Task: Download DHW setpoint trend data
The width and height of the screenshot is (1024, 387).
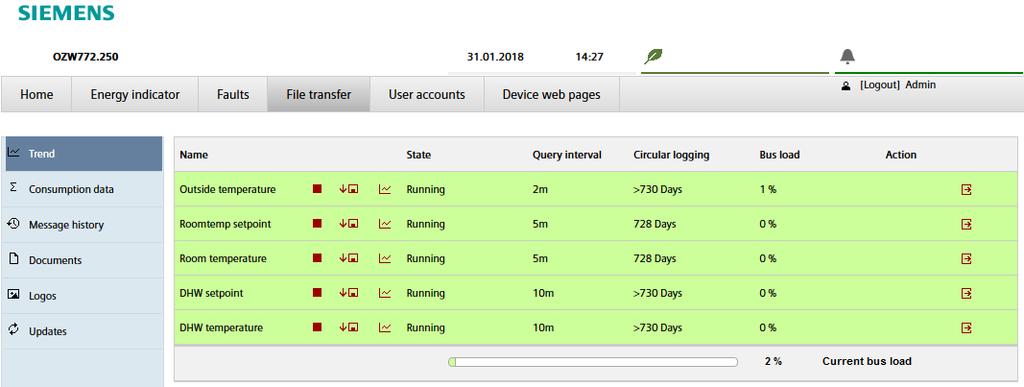Action: [349, 293]
